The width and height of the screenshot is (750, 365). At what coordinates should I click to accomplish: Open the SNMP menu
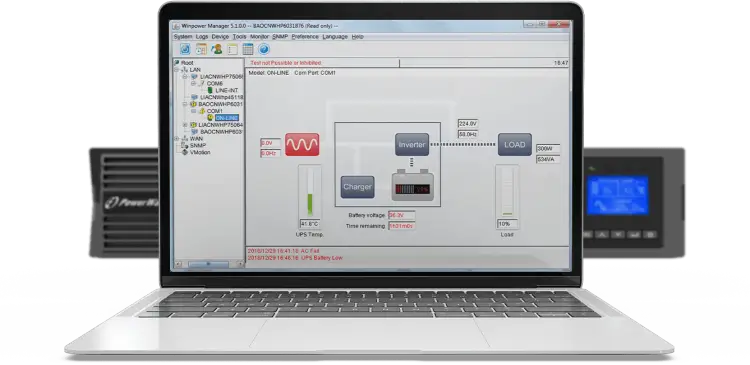point(280,37)
